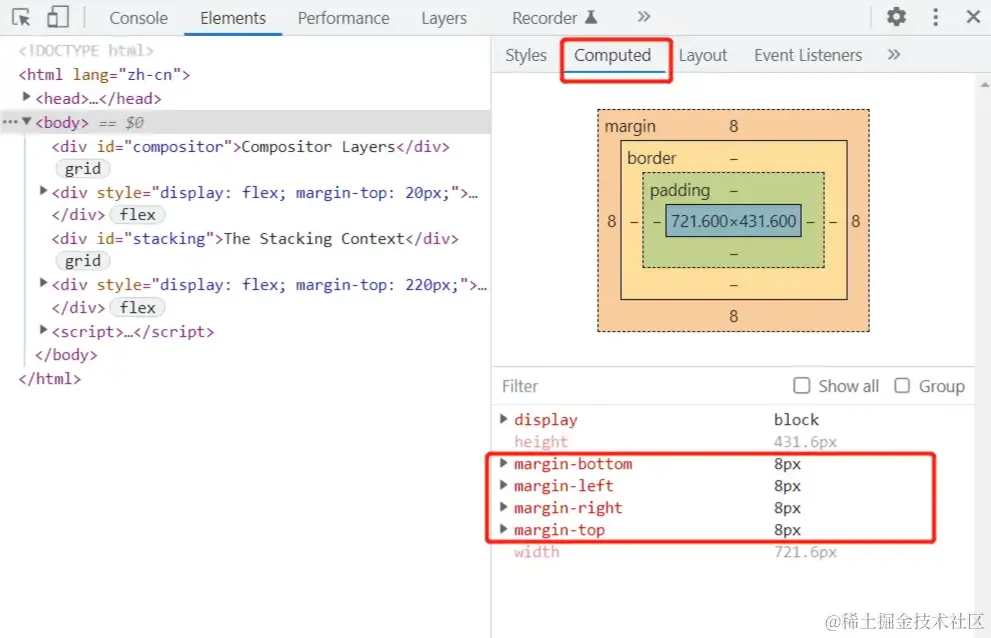Expand the head element node
991x638 pixels.
click(27, 97)
